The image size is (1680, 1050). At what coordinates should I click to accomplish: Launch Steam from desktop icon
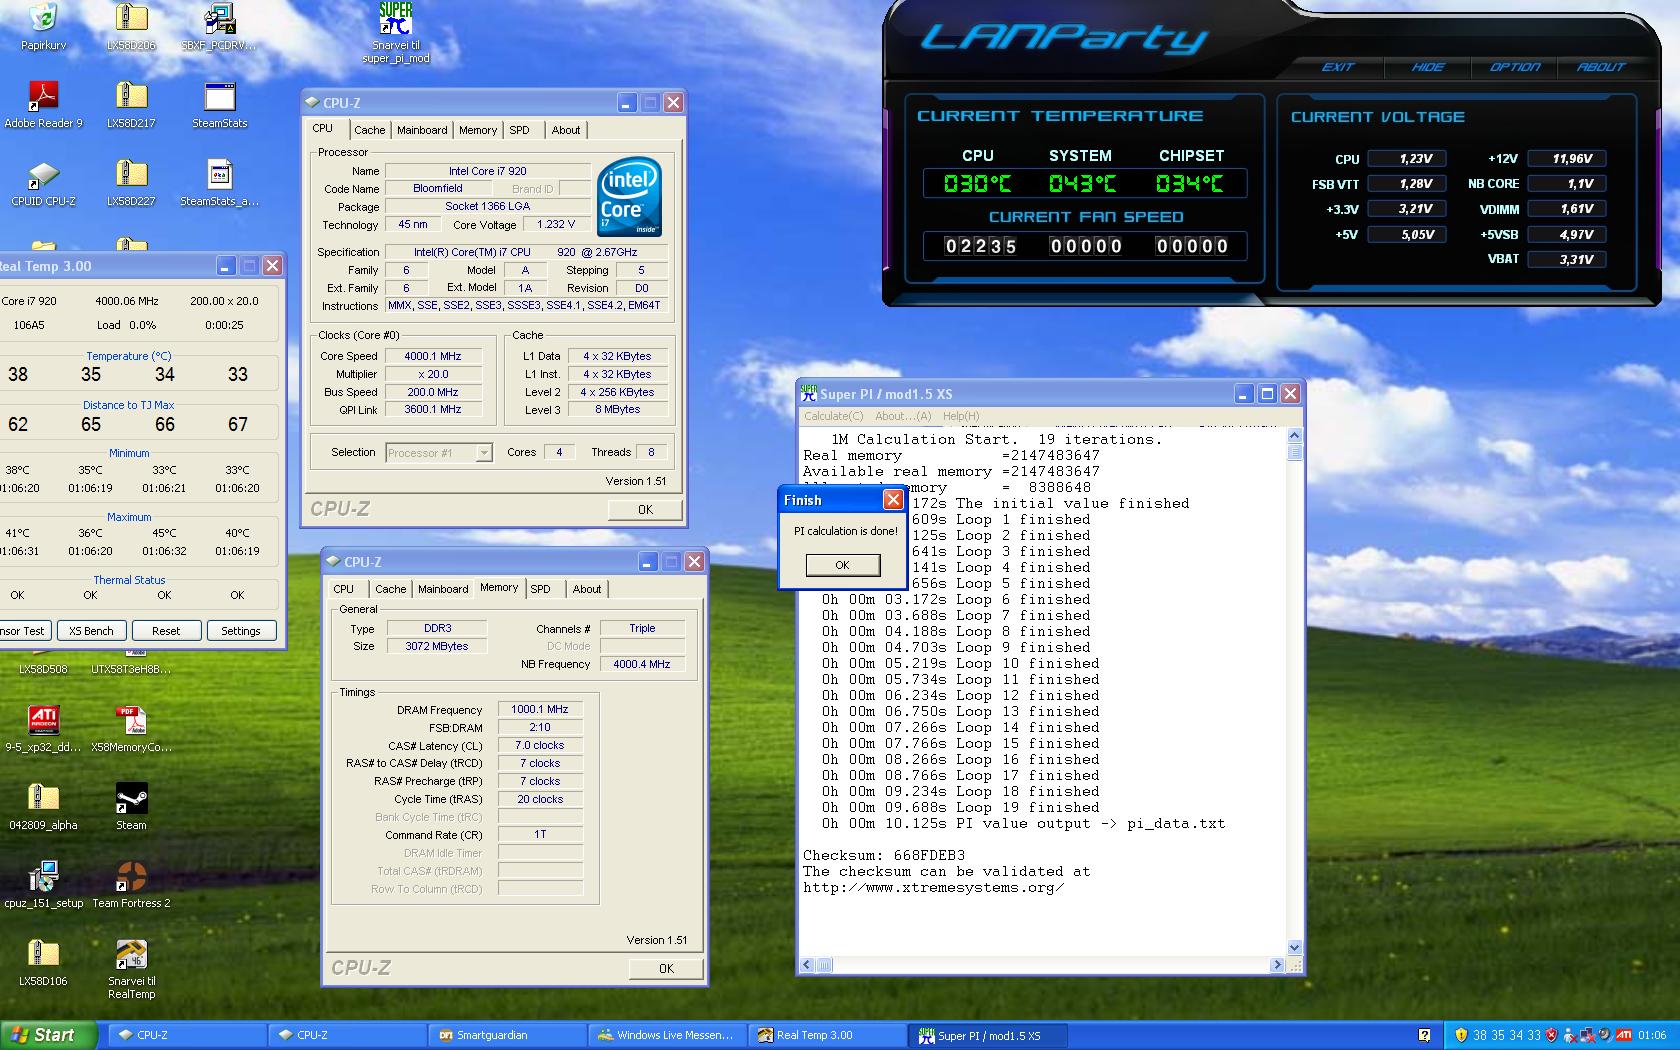pyautogui.click(x=131, y=798)
